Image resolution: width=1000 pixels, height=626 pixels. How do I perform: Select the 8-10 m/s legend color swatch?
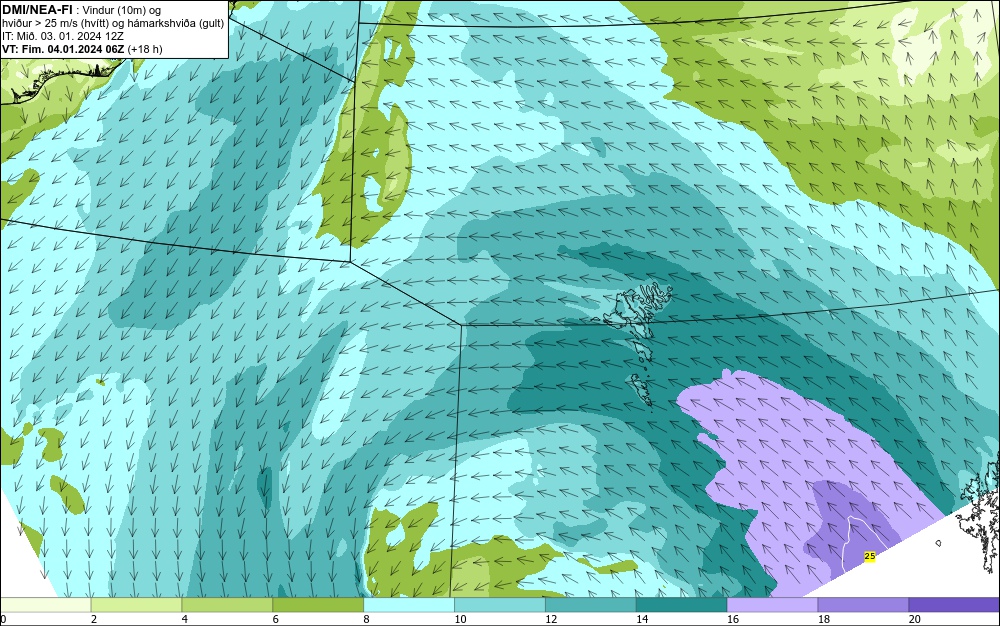tap(409, 605)
